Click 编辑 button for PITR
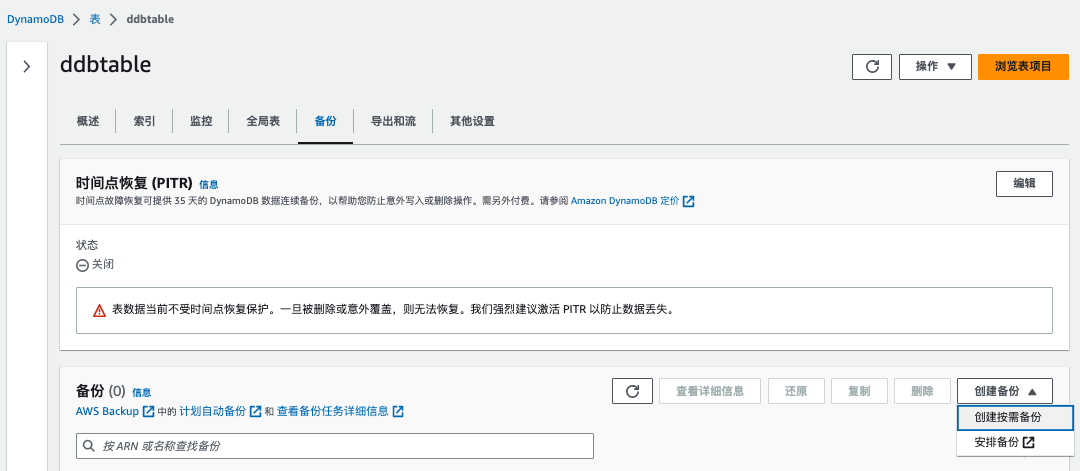1080x471 pixels. coord(1024,184)
